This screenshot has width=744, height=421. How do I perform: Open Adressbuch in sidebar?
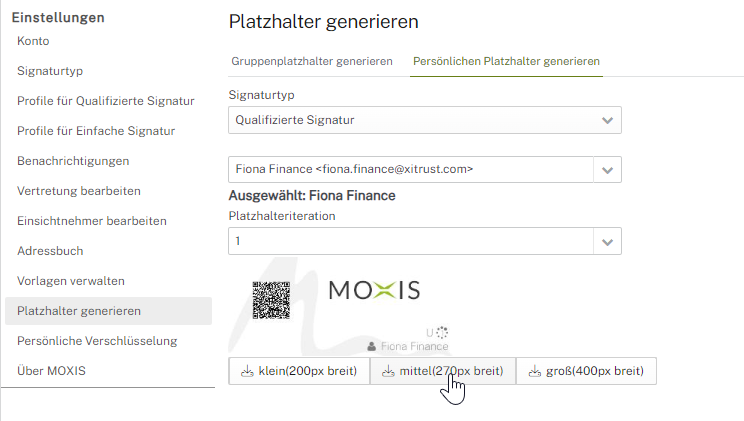tap(50, 251)
